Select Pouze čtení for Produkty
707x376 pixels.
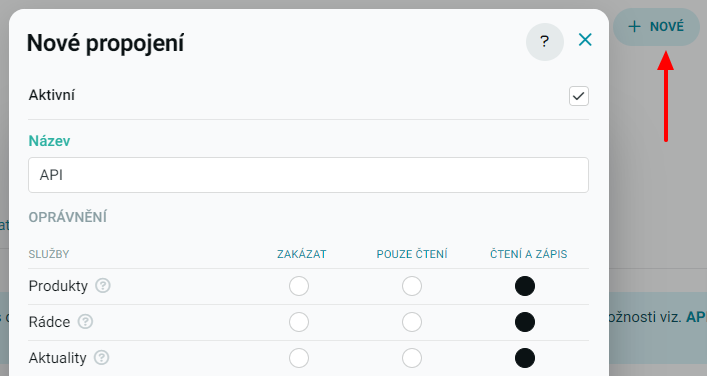[412, 286]
